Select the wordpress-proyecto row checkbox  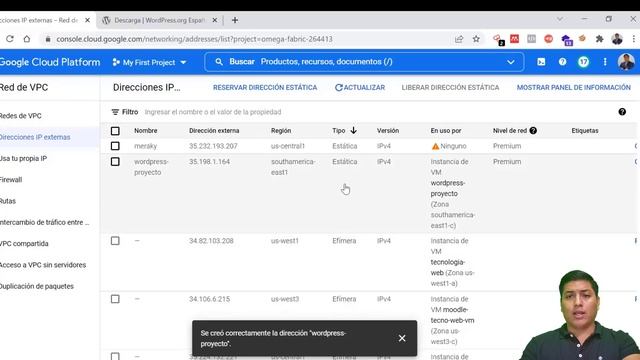coord(115,162)
